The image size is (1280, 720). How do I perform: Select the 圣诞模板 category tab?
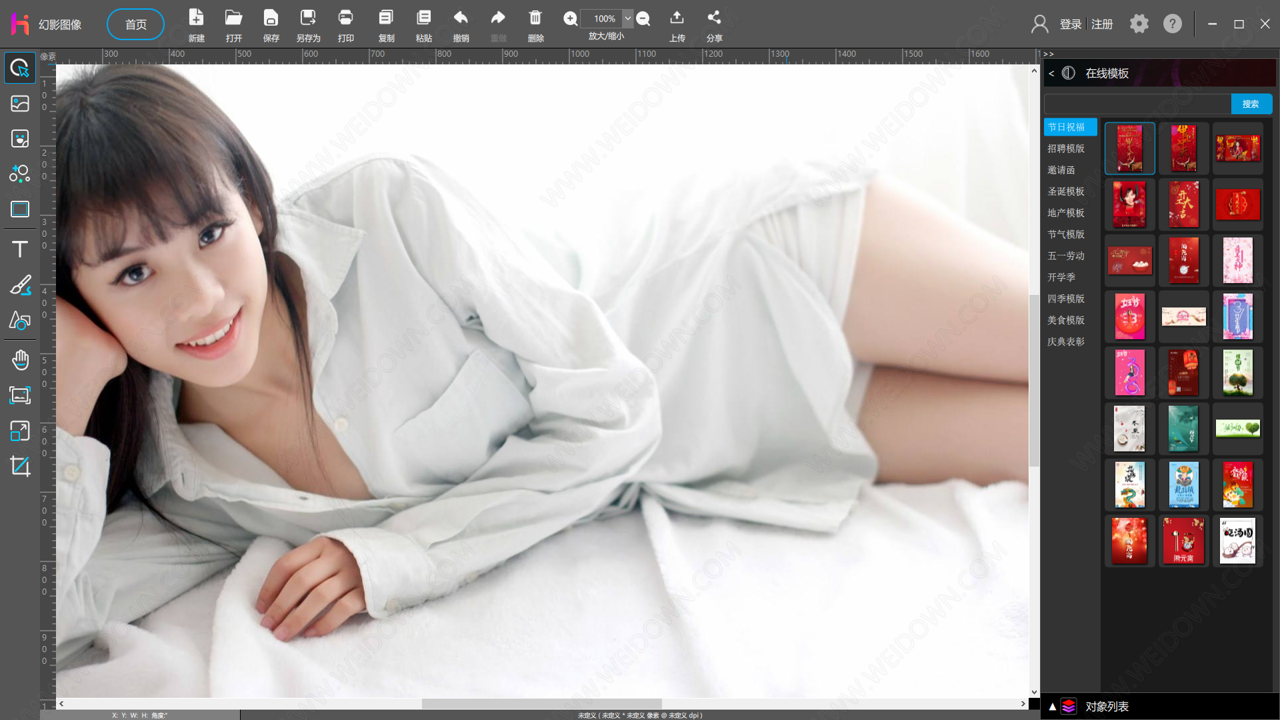[1066, 192]
